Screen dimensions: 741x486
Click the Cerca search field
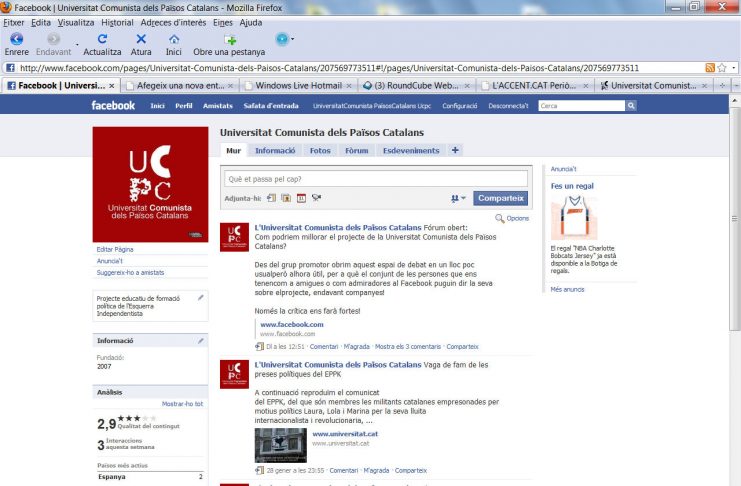pyautogui.click(x=581, y=106)
